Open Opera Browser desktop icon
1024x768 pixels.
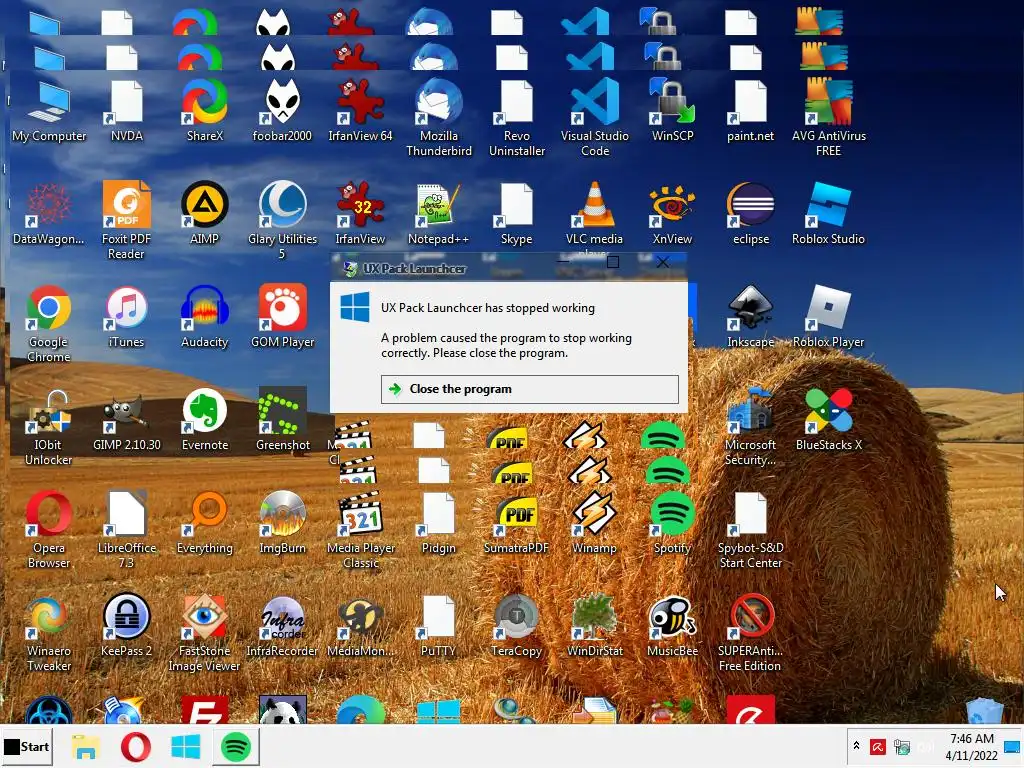click(49, 531)
